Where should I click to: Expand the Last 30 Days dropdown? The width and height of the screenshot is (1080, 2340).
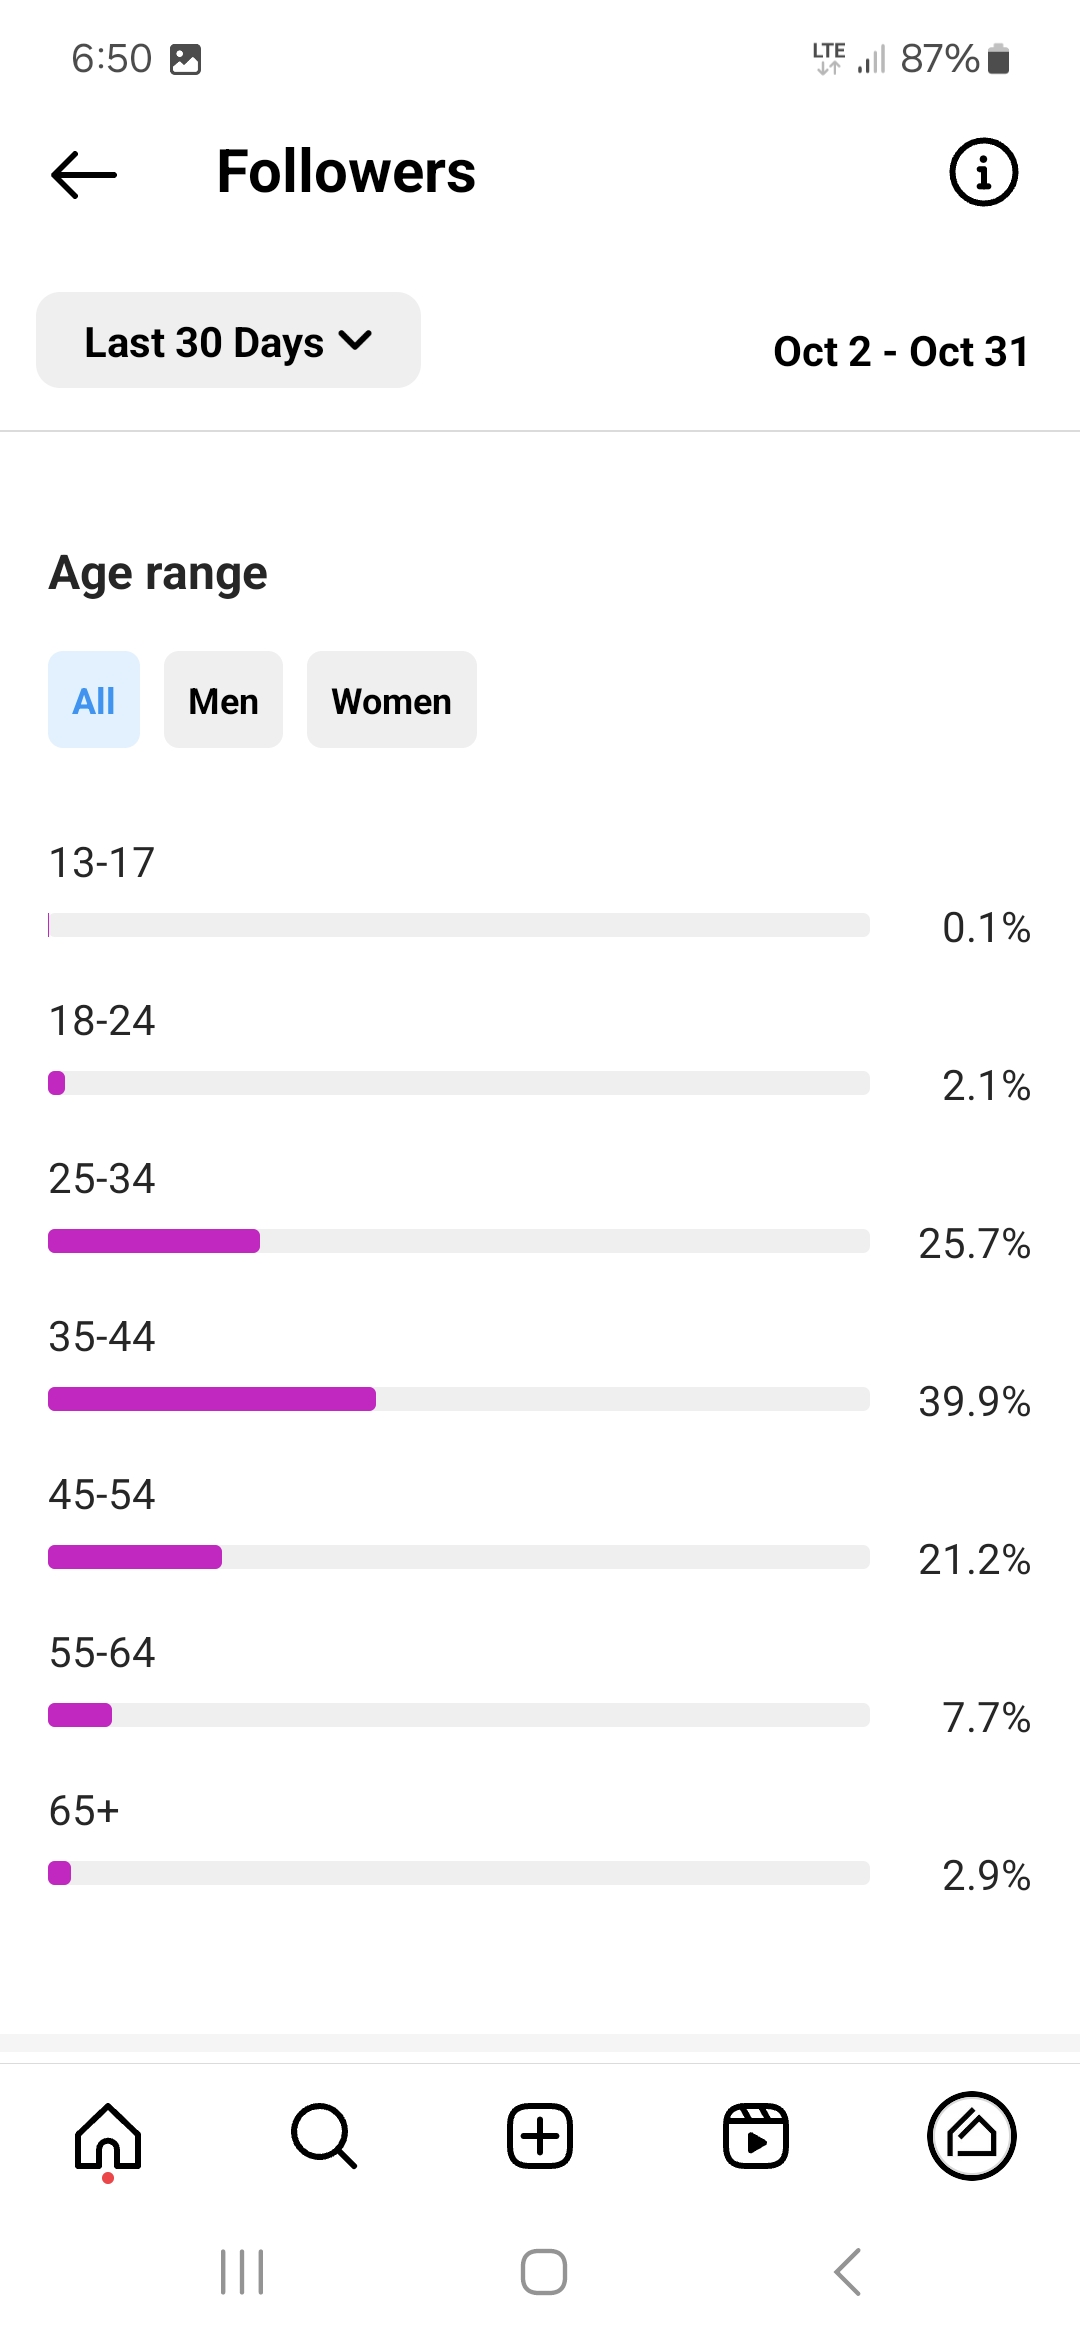click(x=228, y=341)
